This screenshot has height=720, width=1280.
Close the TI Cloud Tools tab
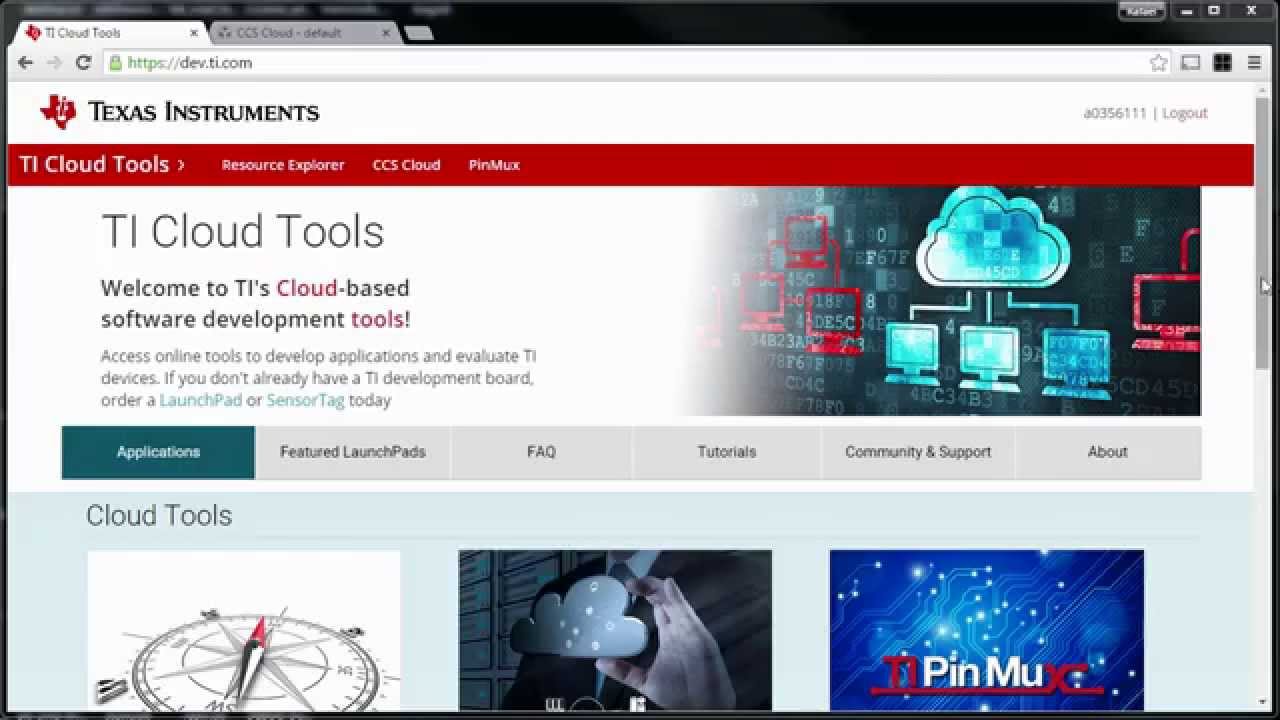(194, 33)
